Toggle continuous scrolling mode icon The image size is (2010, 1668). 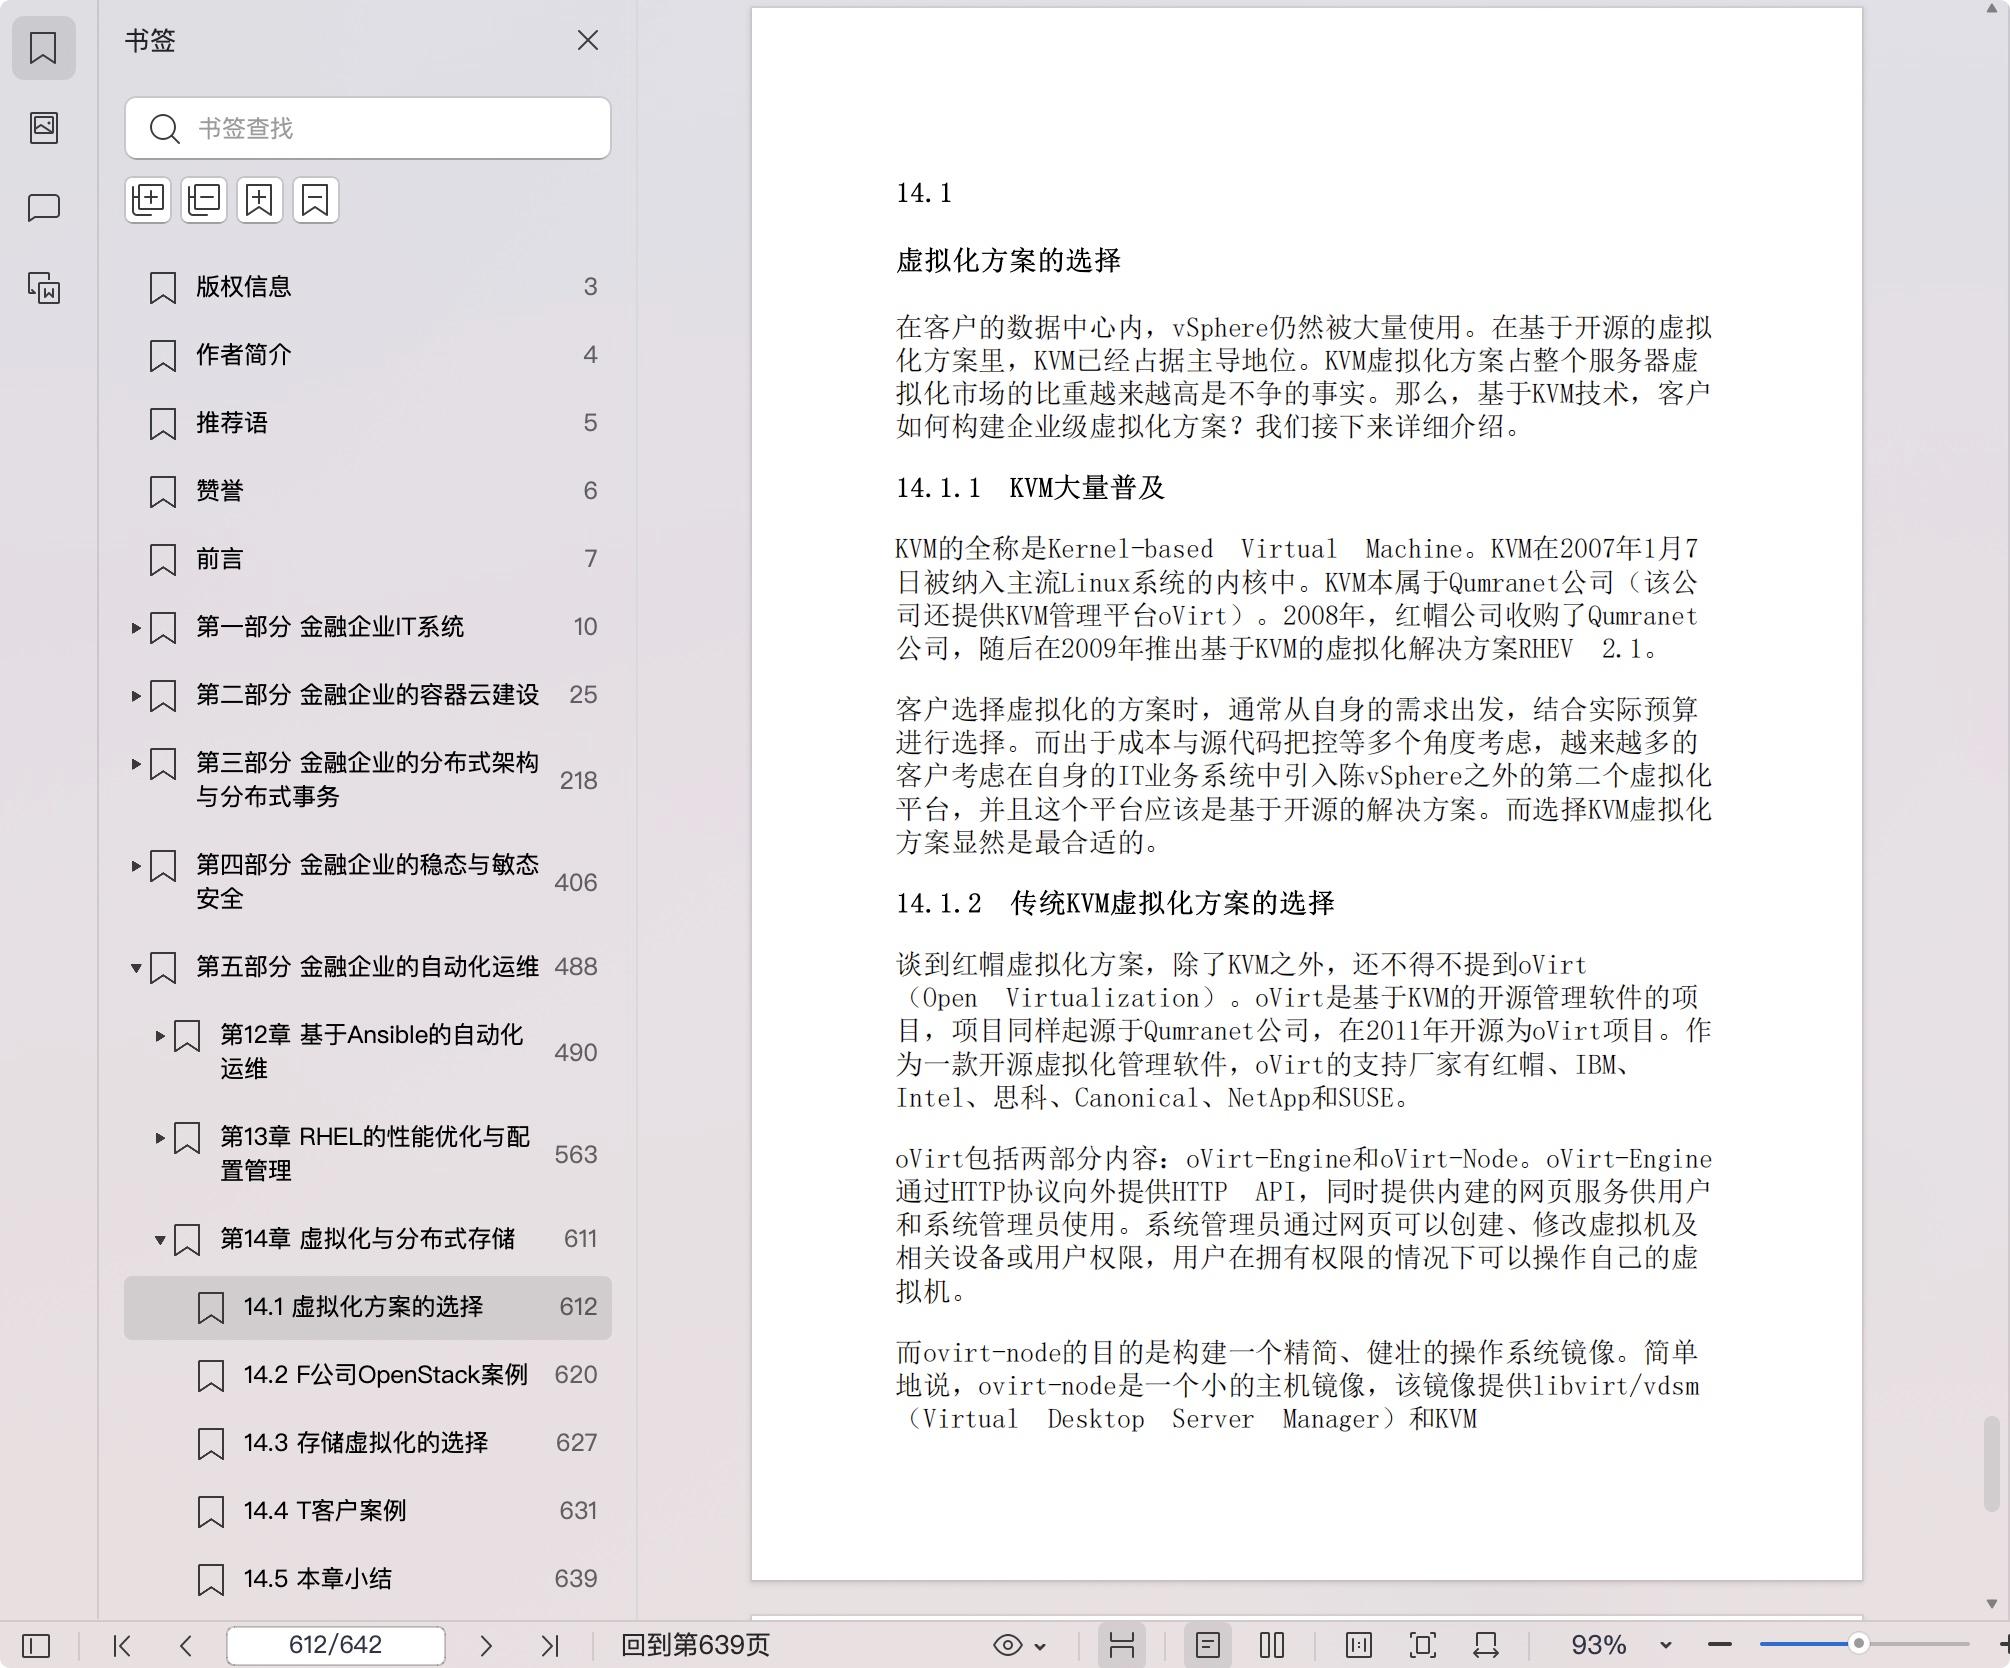(1122, 1645)
